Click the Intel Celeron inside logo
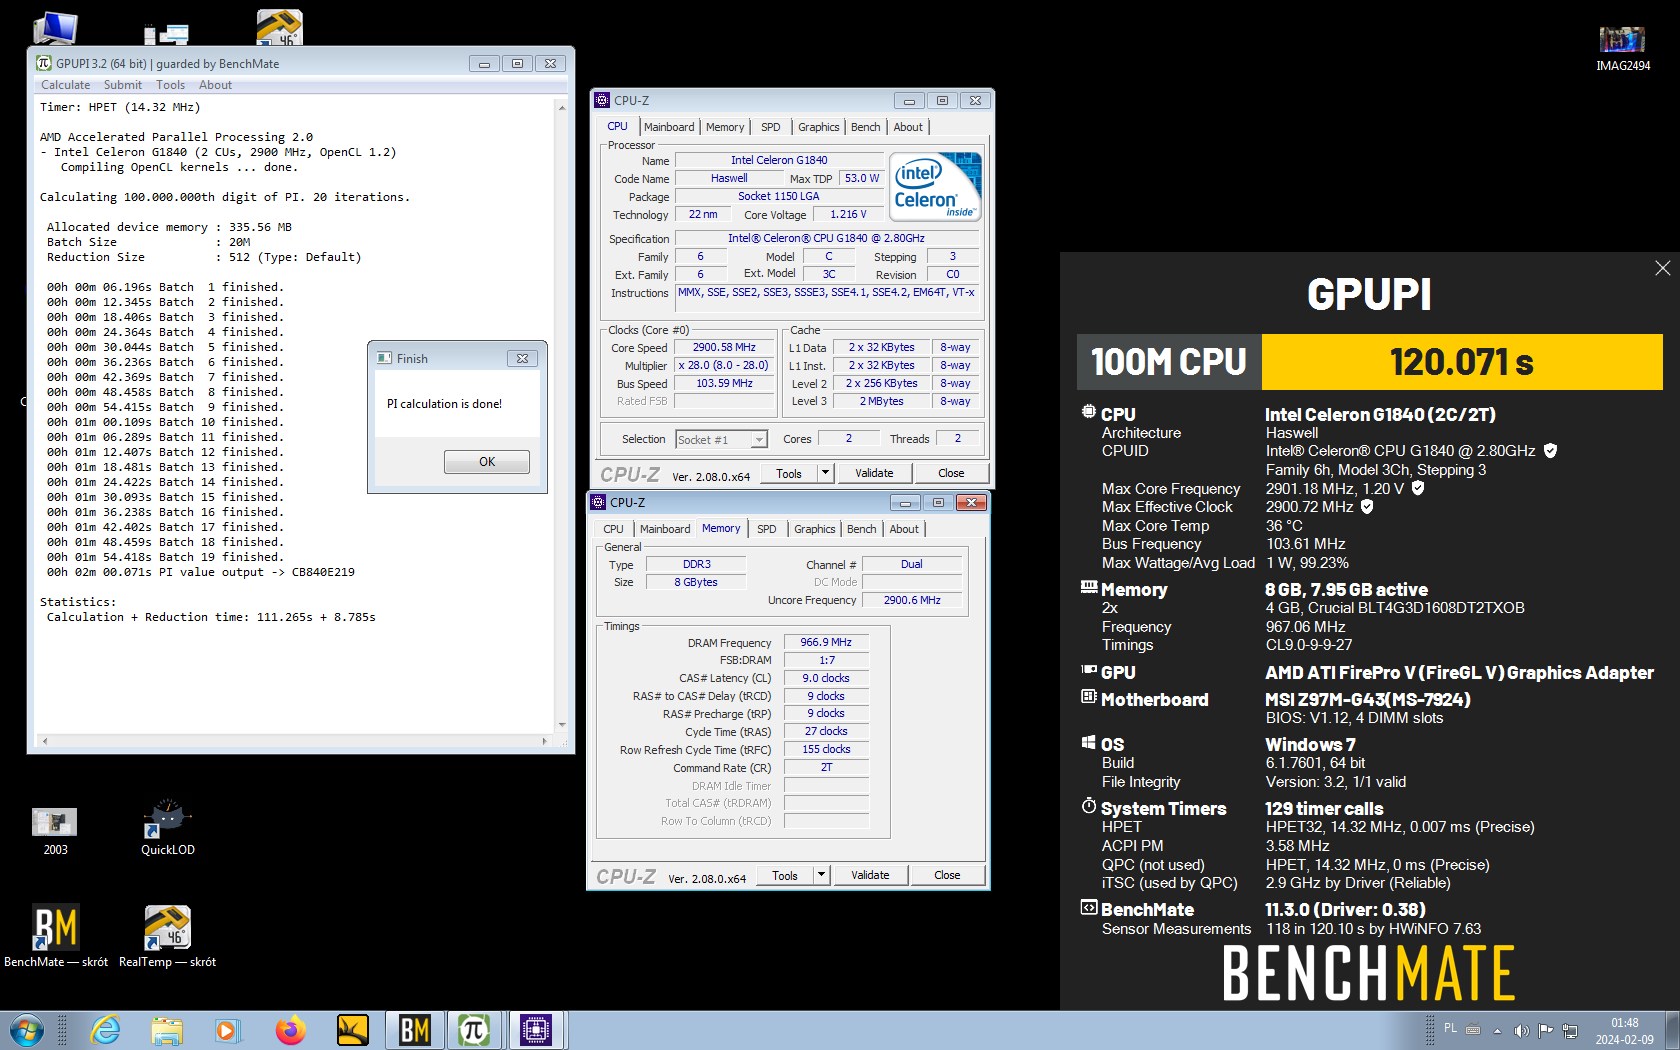 pos(935,187)
